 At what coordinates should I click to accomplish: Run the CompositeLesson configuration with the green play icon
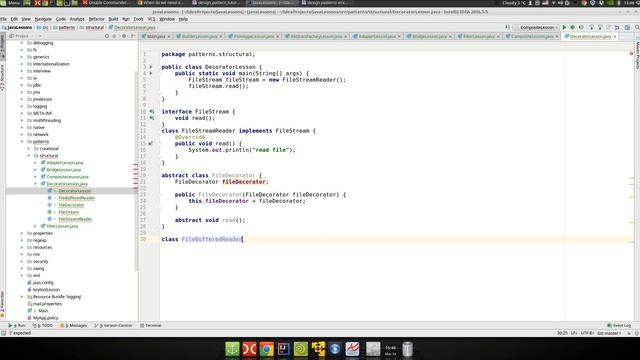pos(564,27)
